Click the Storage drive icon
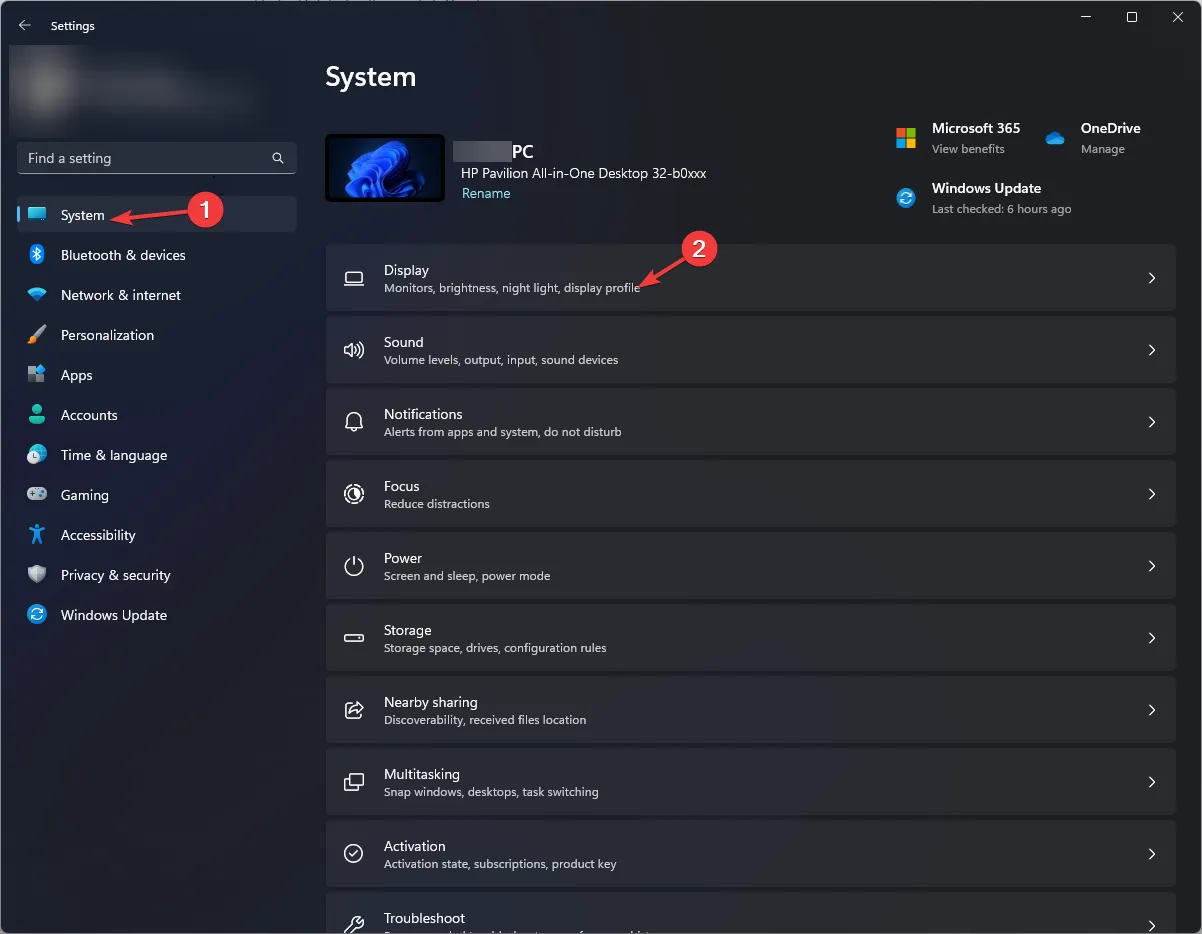1202x934 pixels. pyautogui.click(x=354, y=638)
